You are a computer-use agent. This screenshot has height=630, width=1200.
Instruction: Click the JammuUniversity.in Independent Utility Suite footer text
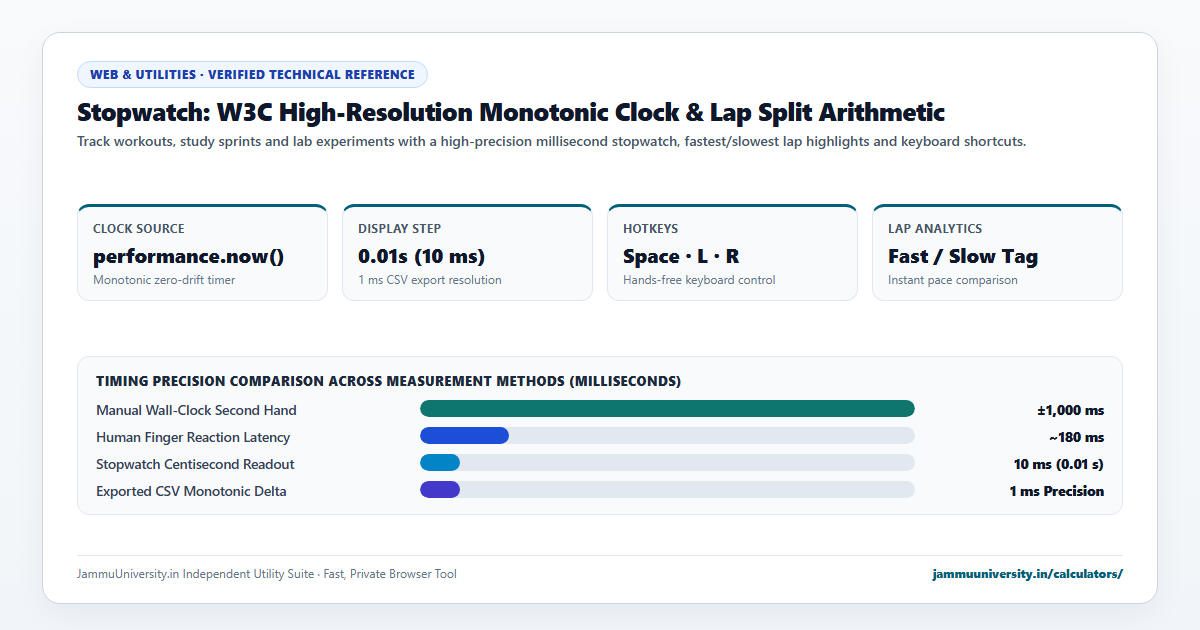[x=267, y=574]
